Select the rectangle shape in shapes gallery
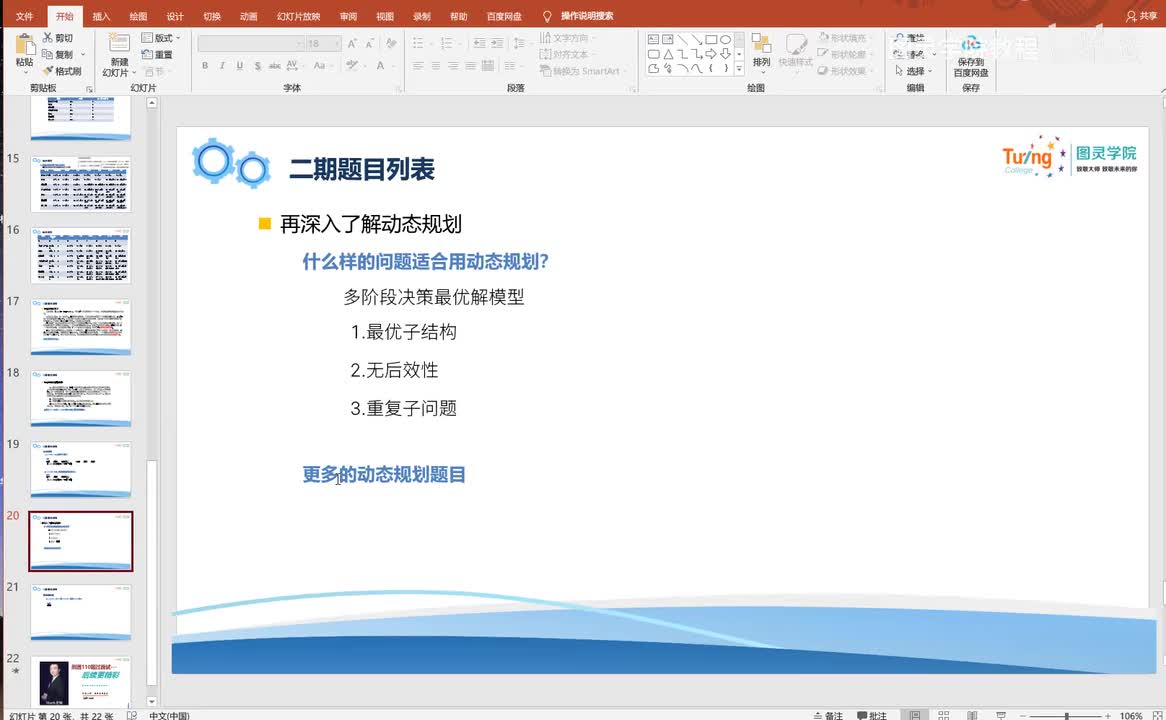 point(711,39)
